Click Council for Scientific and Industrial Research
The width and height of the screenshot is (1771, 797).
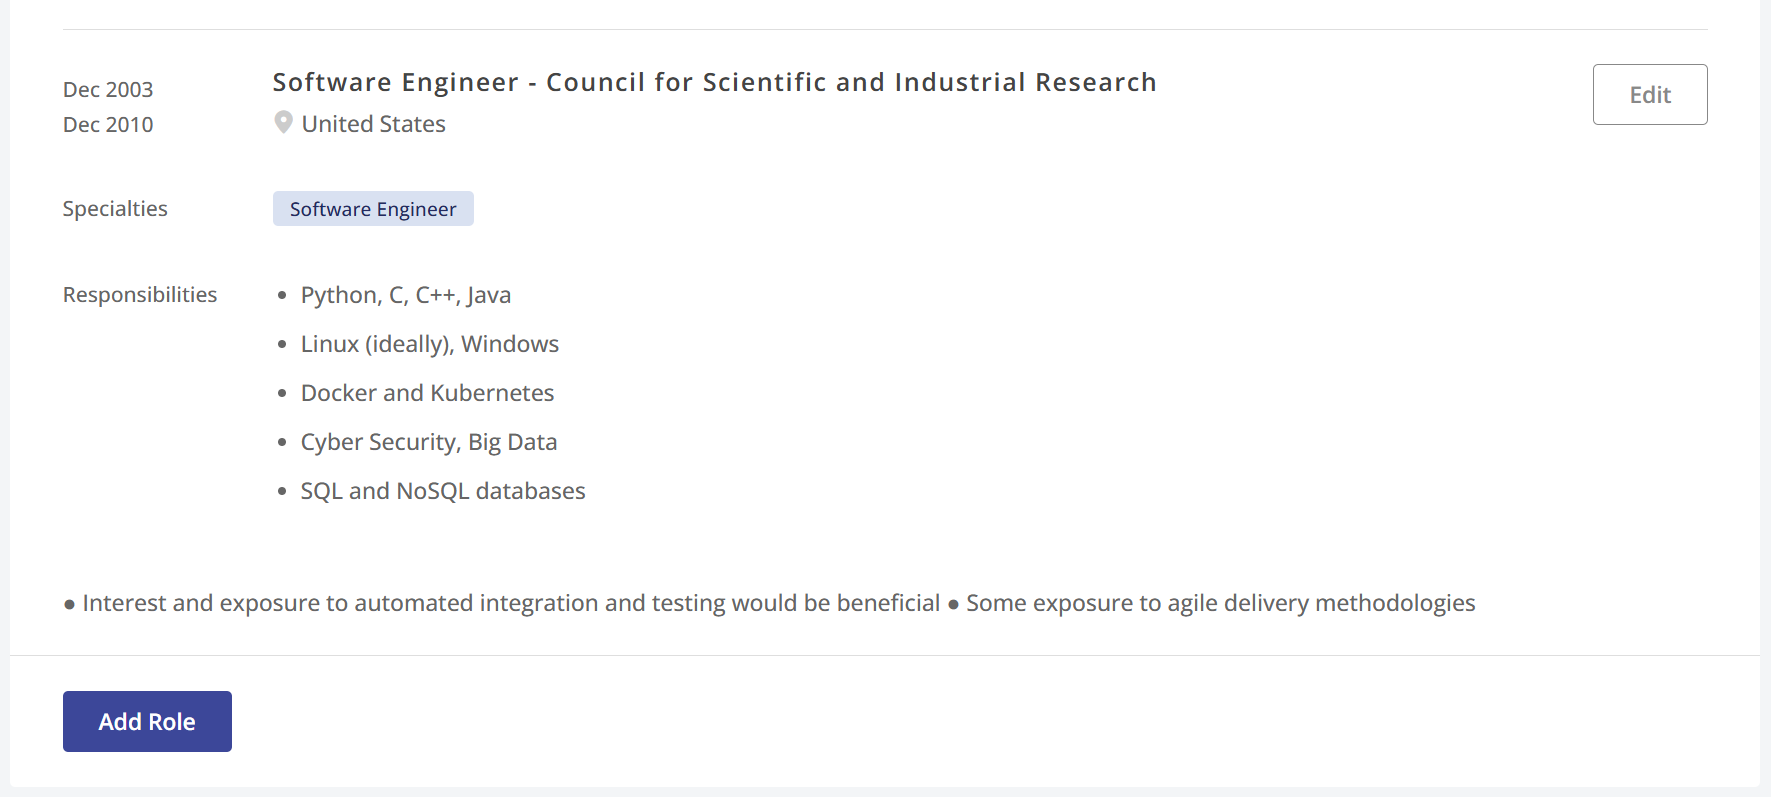[x=850, y=82]
